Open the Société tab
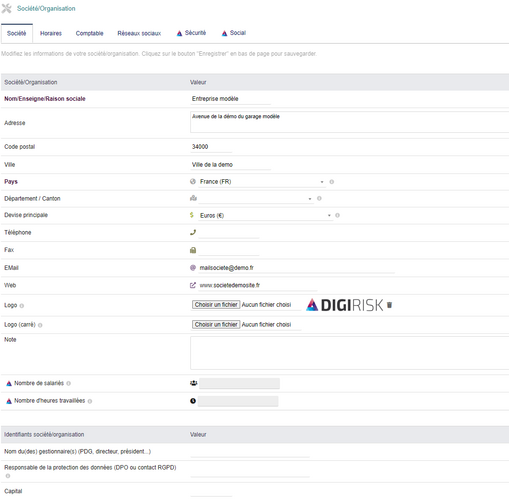 click(17, 33)
